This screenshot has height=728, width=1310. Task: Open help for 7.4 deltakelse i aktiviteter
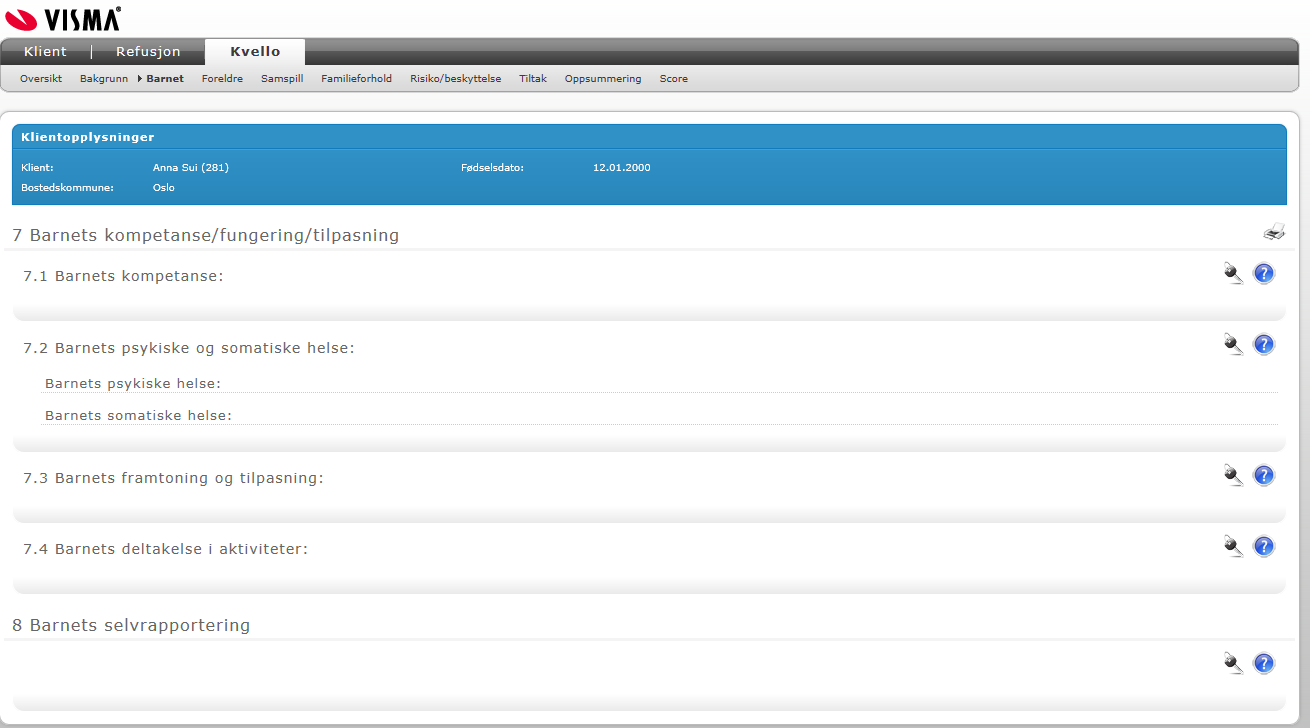pos(1264,546)
